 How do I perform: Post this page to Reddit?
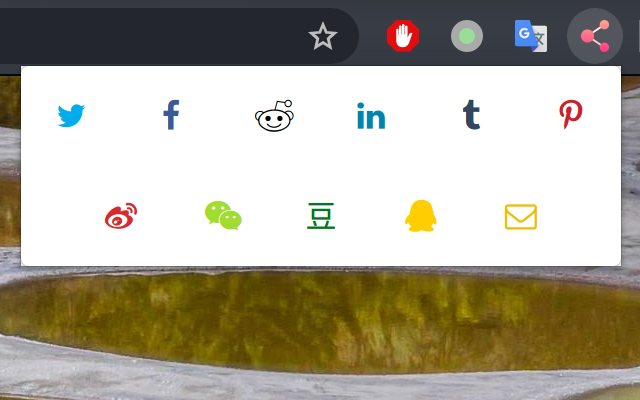coord(274,116)
